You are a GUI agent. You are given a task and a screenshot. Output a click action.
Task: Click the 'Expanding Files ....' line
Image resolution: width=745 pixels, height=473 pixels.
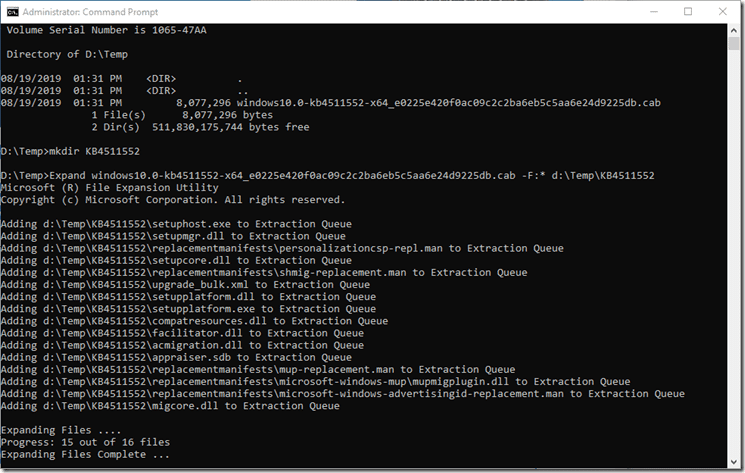(61, 430)
